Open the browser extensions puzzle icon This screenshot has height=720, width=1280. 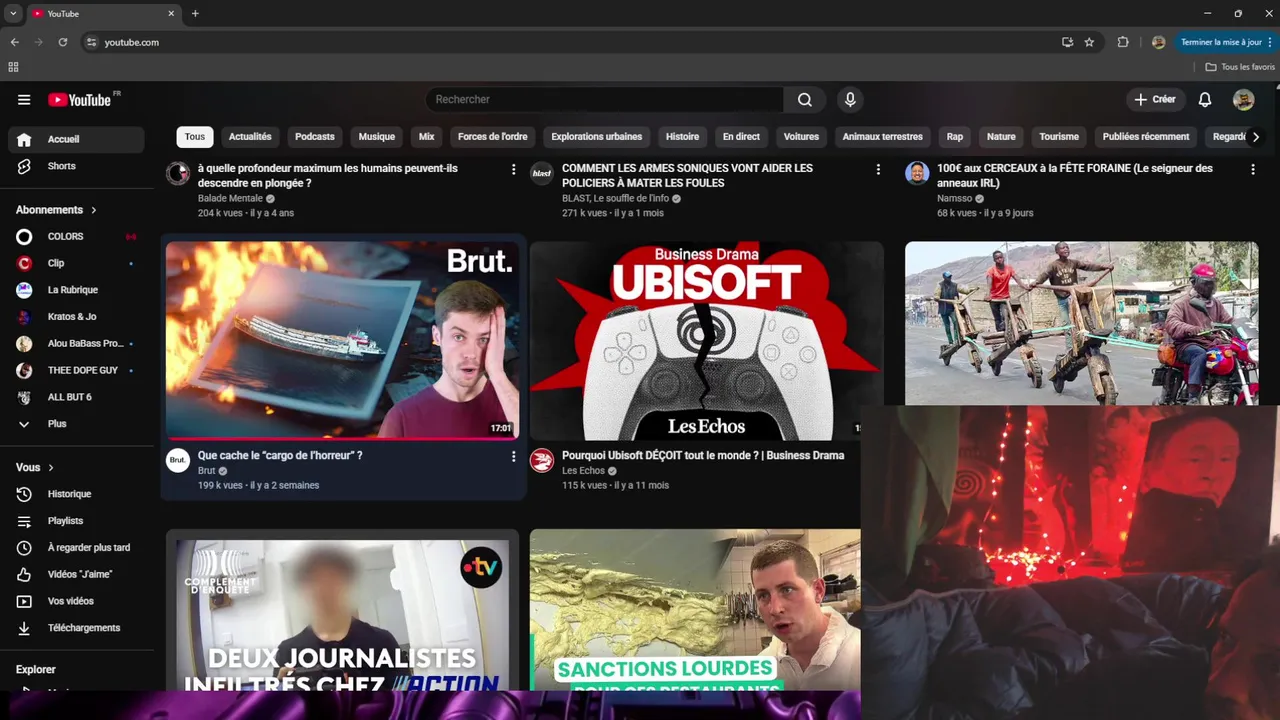coord(1123,42)
